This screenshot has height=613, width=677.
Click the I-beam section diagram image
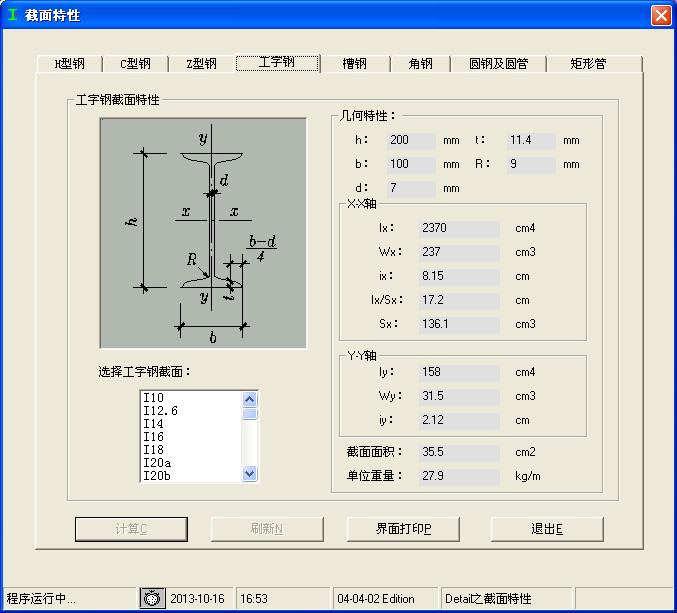tap(203, 233)
